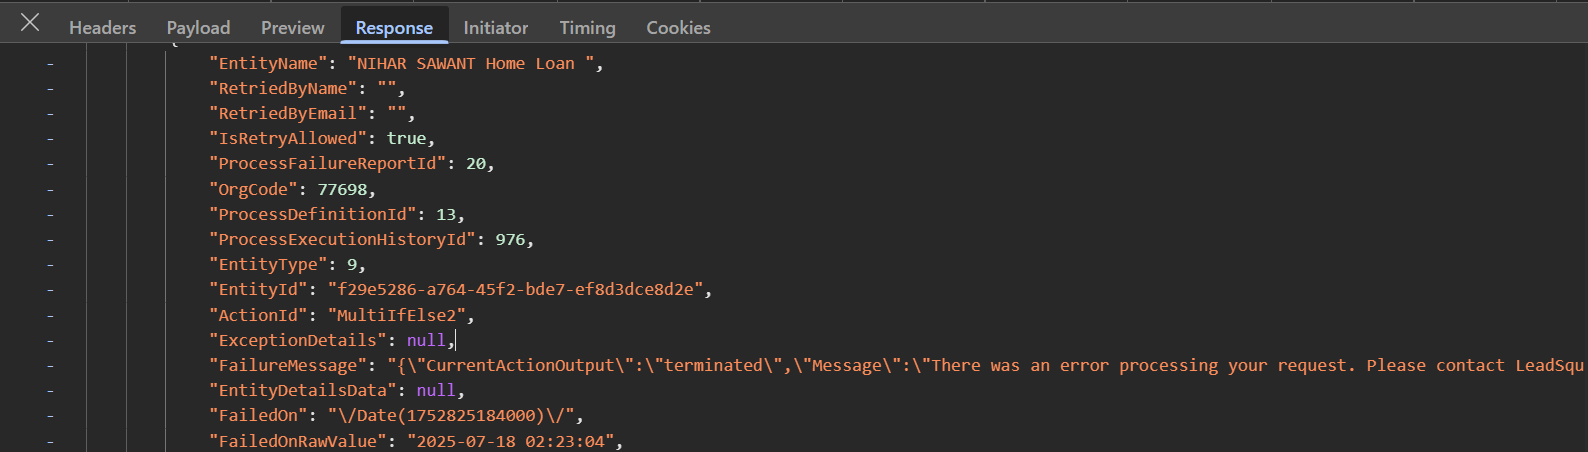
Task: Open the Payload tab
Action: [198, 28]
